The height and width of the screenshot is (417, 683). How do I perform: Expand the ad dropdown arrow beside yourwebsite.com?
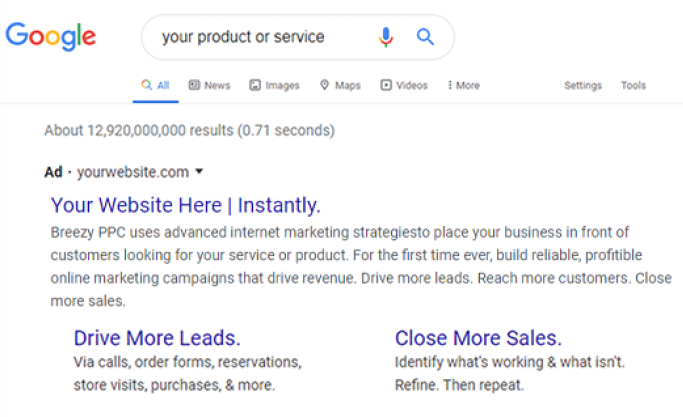200,172
